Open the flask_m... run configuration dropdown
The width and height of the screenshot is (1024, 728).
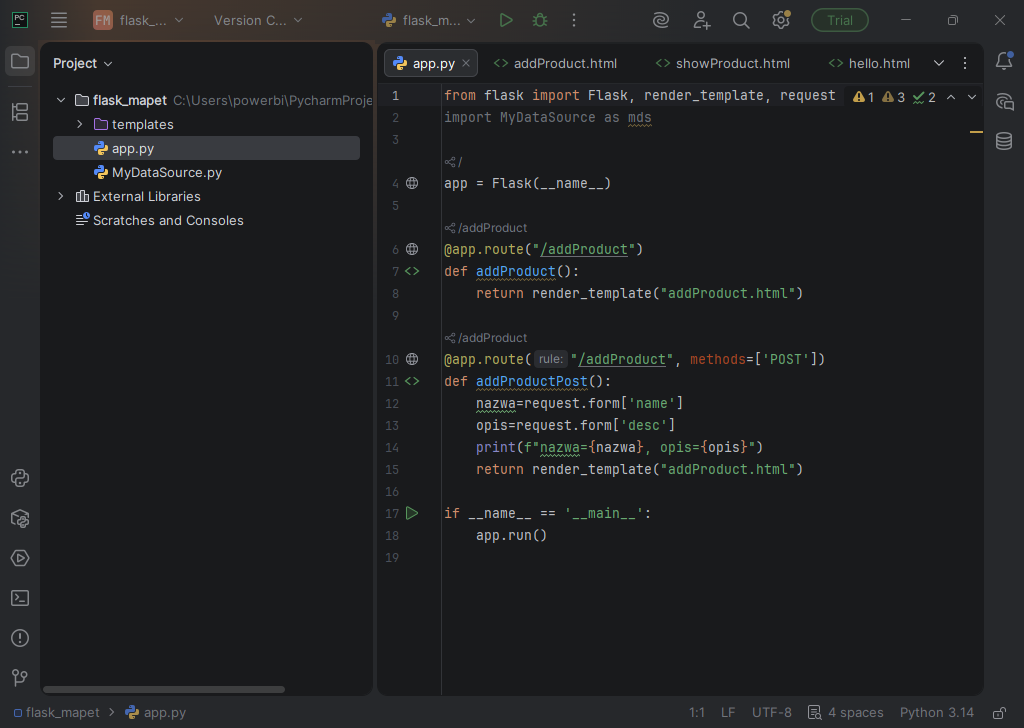tap(429, 20)
